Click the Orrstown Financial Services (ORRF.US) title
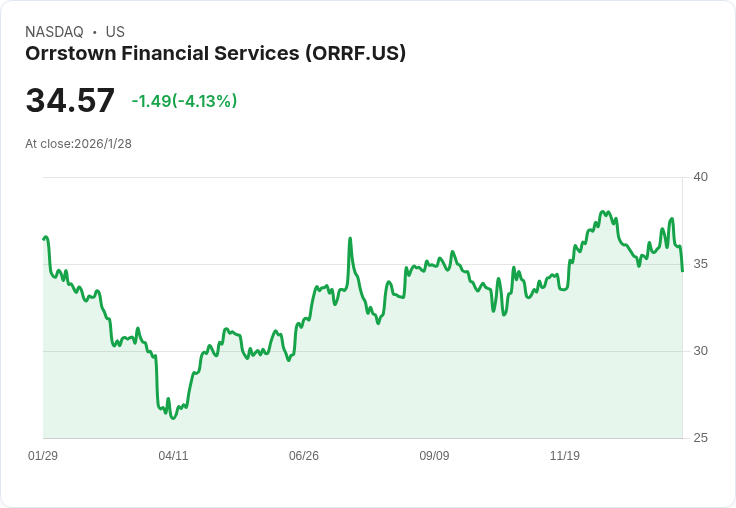The width and height of the screenshot is (736, 508). pos(215,54)
